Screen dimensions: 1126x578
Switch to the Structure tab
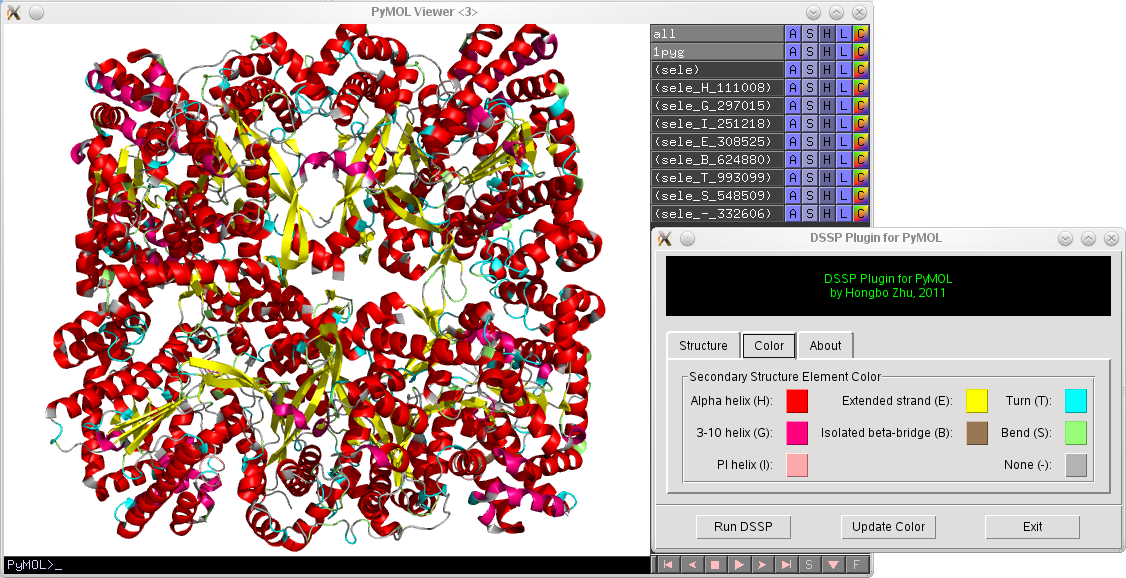[703, 346]
